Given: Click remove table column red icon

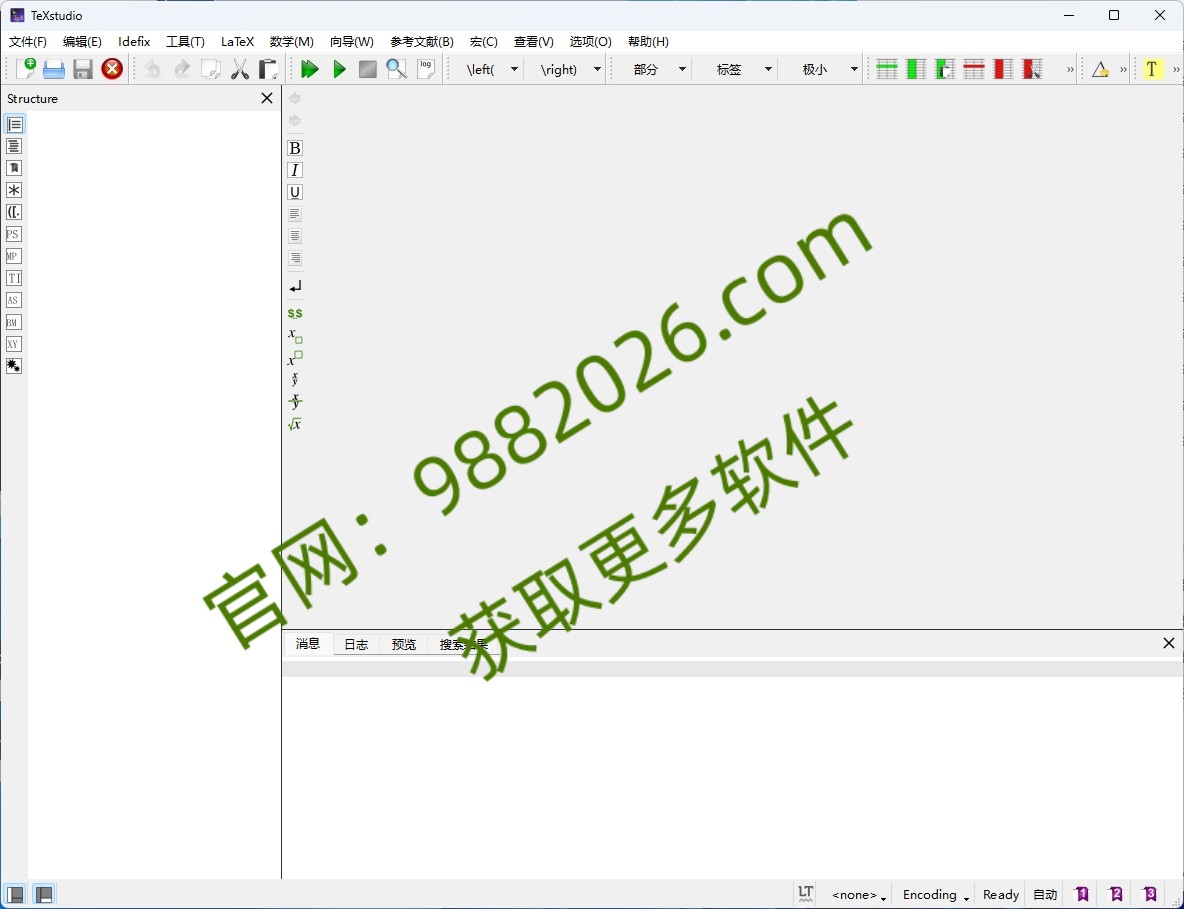Looking at the screenshot, I should 1003,69.
